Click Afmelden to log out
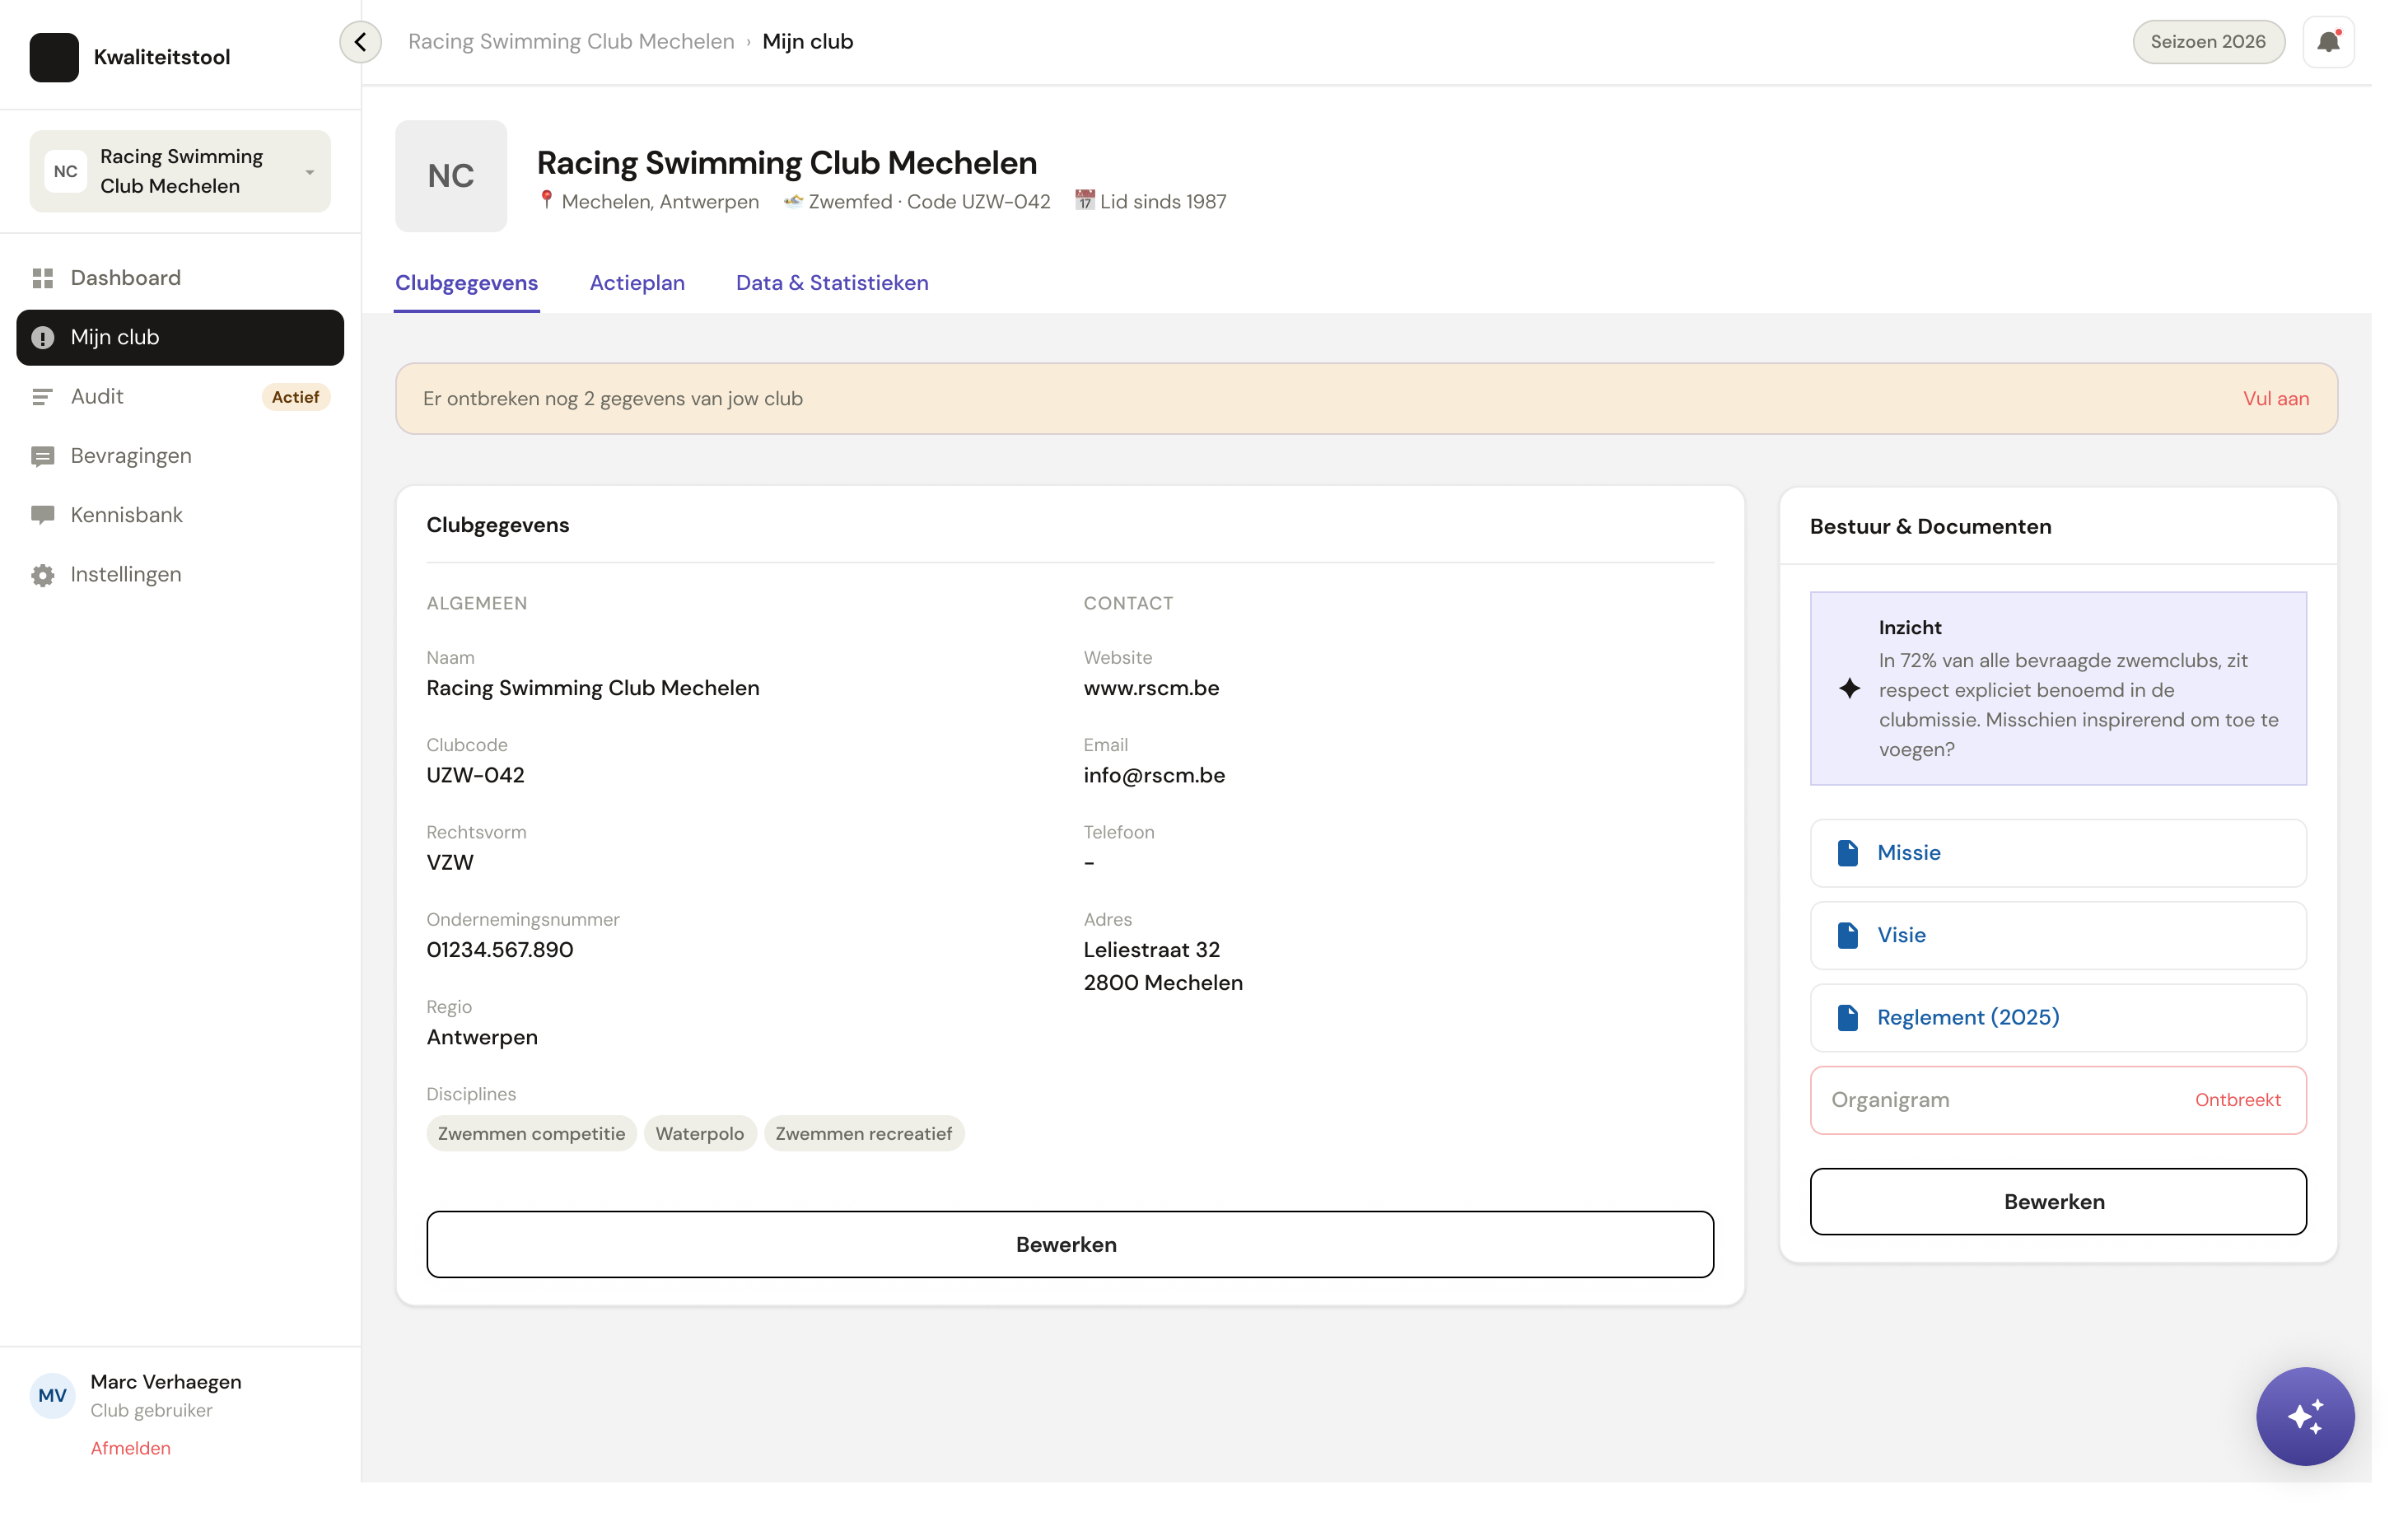 (130, 1448)
